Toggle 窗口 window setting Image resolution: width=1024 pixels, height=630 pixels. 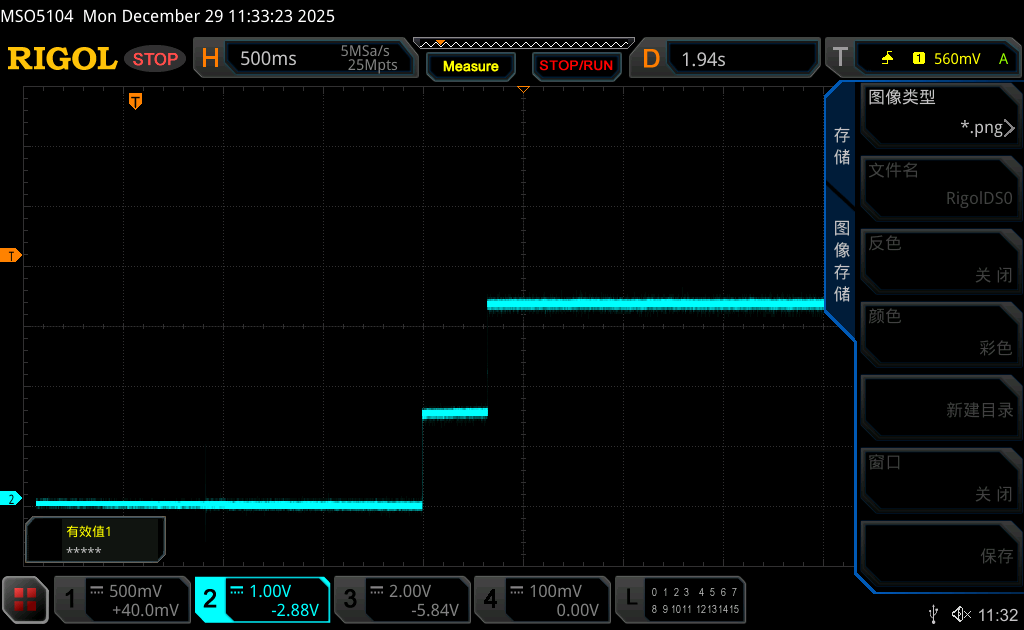pyautogui.click(x=940, y=479)
